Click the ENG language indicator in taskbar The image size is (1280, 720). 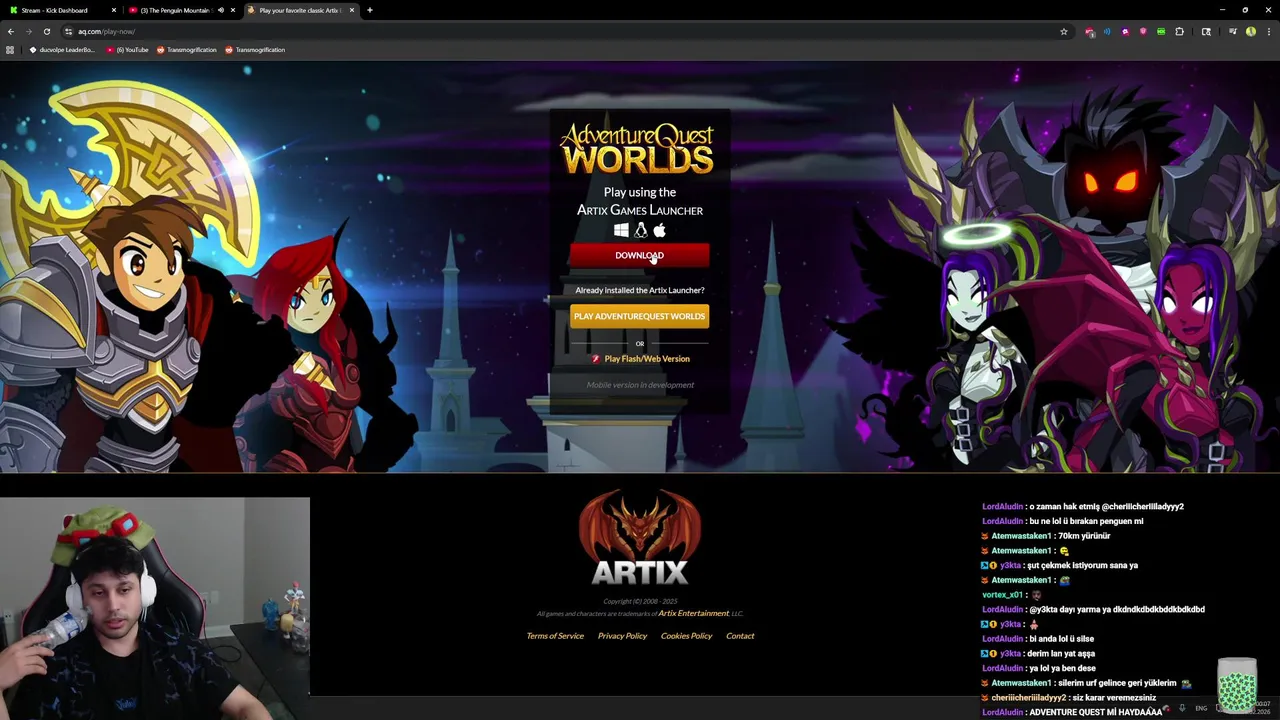pyautogui.click(x=1201, y=708)
